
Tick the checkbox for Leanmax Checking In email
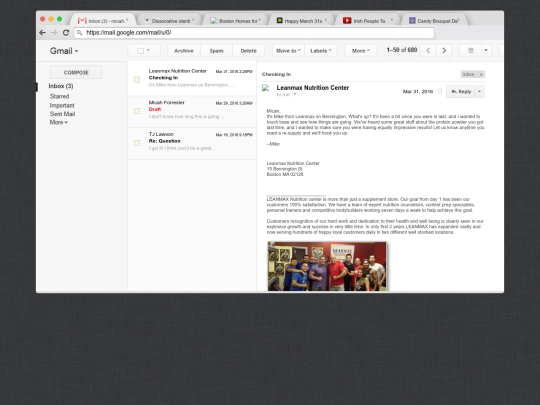click(137, 80)
